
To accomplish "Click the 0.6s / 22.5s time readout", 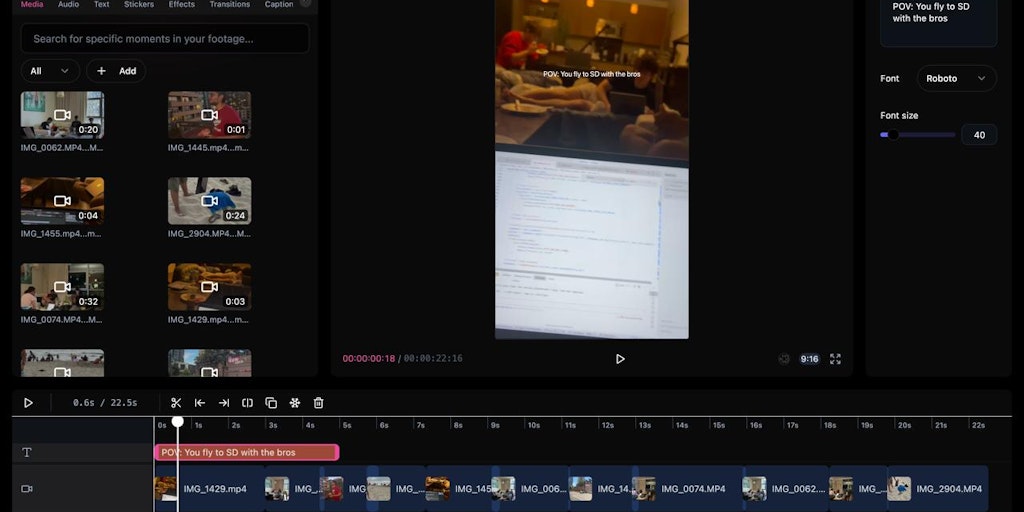I will tap(105, 403).
